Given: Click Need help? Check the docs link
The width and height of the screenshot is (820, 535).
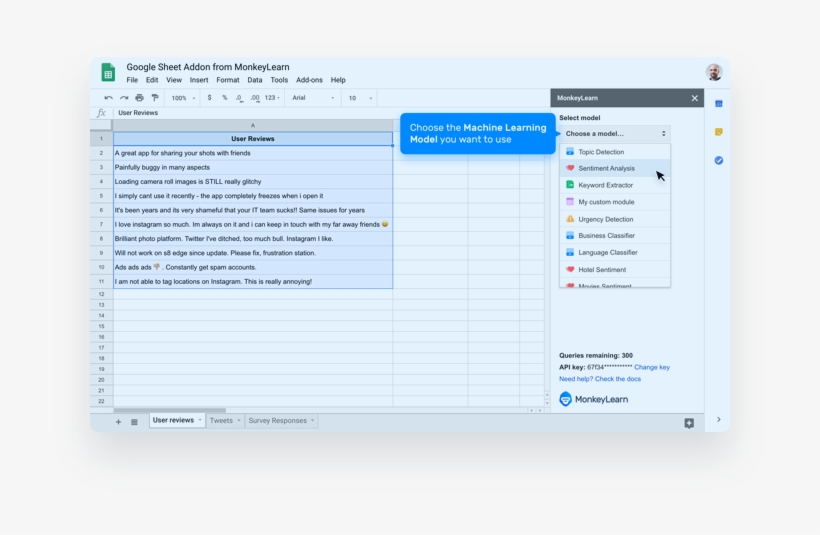Looking at the screenshot, I should (600, 379).
